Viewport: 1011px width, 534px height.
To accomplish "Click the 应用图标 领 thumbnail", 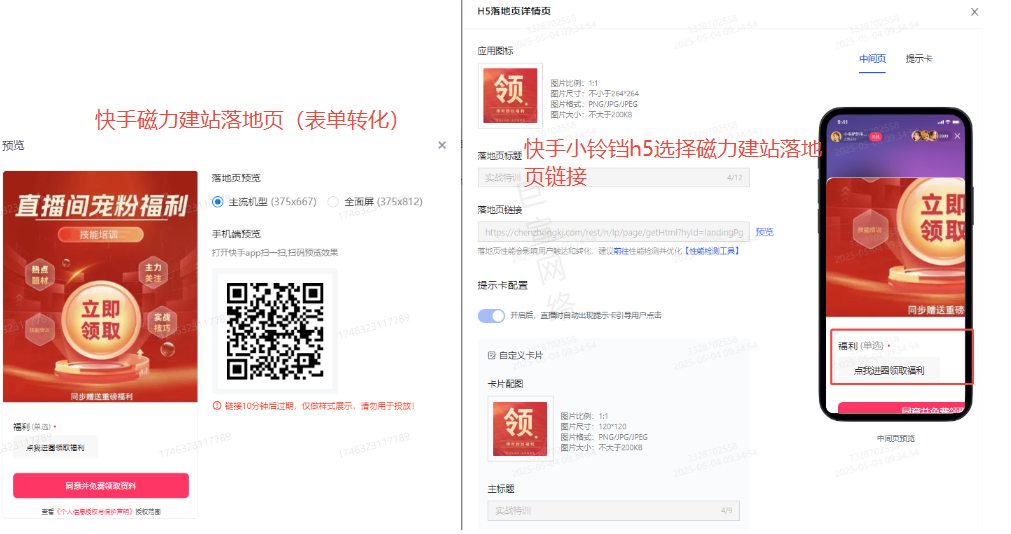I will [510, 95].
